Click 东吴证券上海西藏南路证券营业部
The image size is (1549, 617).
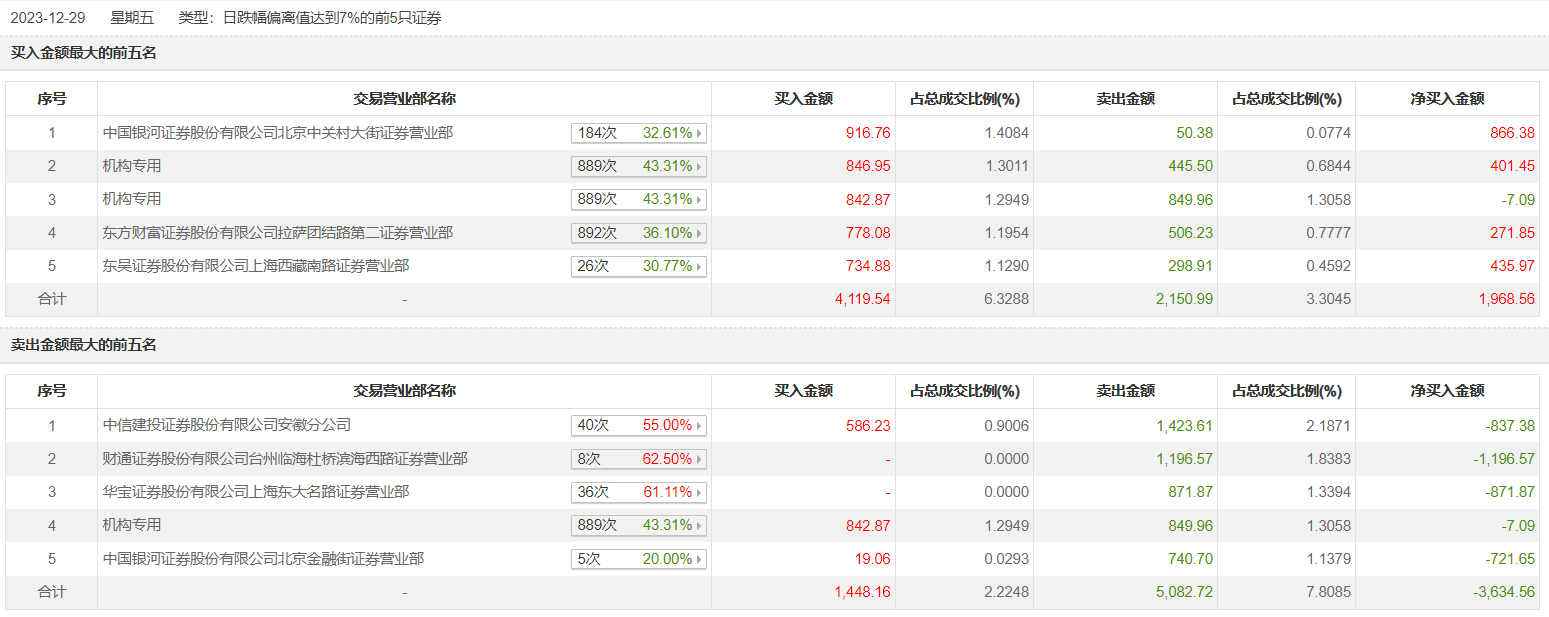pyautogui.click(x=256, y=266)
